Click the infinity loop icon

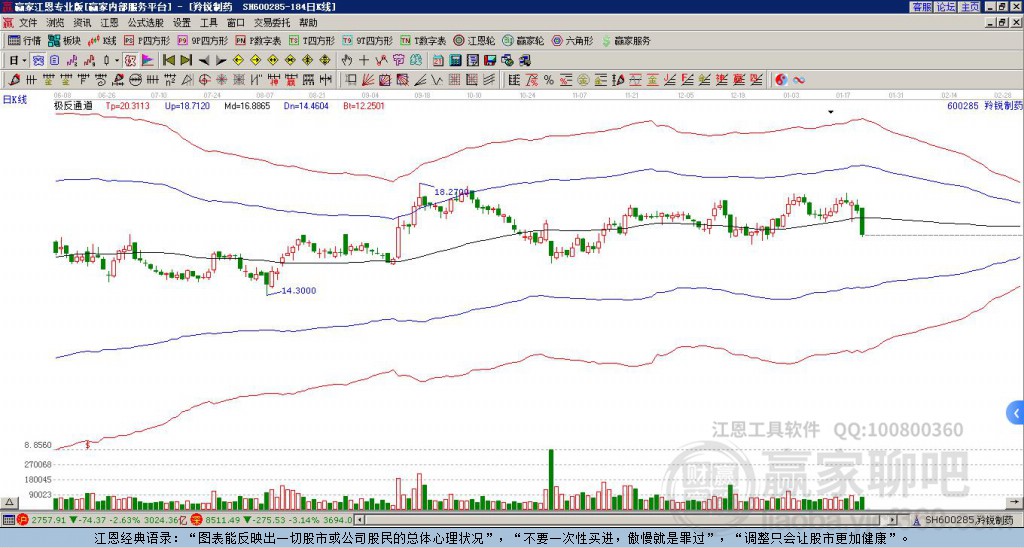(x=798, y=80)
